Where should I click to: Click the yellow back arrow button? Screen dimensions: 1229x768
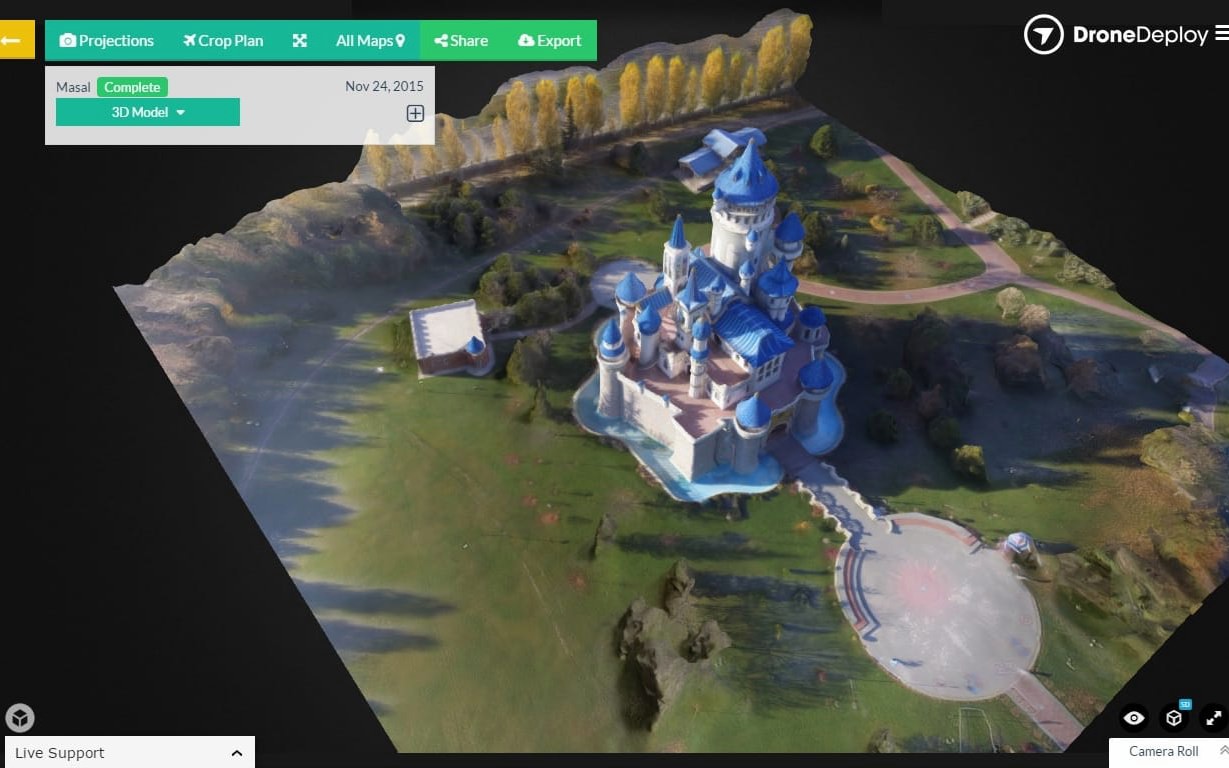point(15,40)
